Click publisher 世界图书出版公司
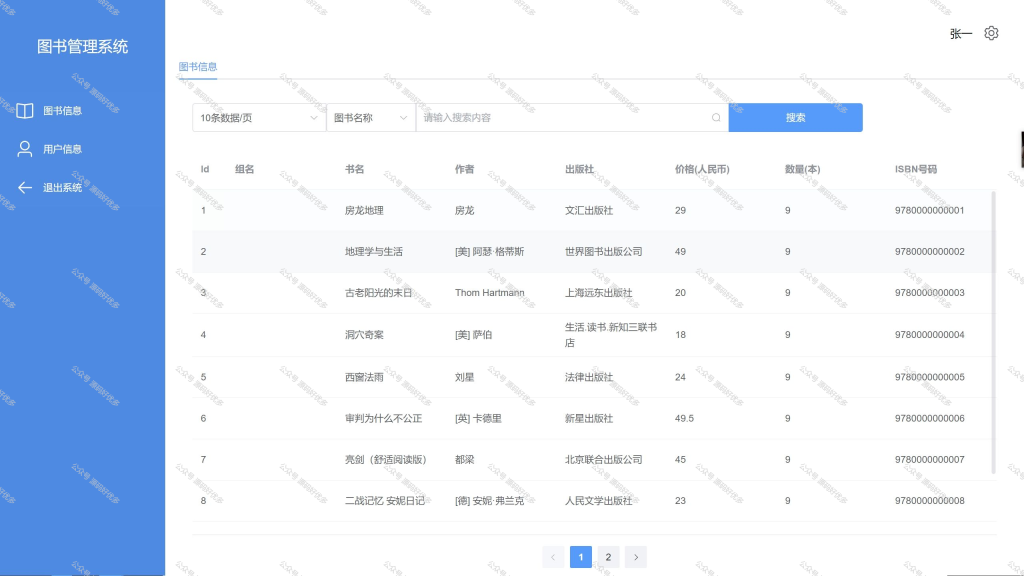The image size is (1024, 576). point(603,251)
